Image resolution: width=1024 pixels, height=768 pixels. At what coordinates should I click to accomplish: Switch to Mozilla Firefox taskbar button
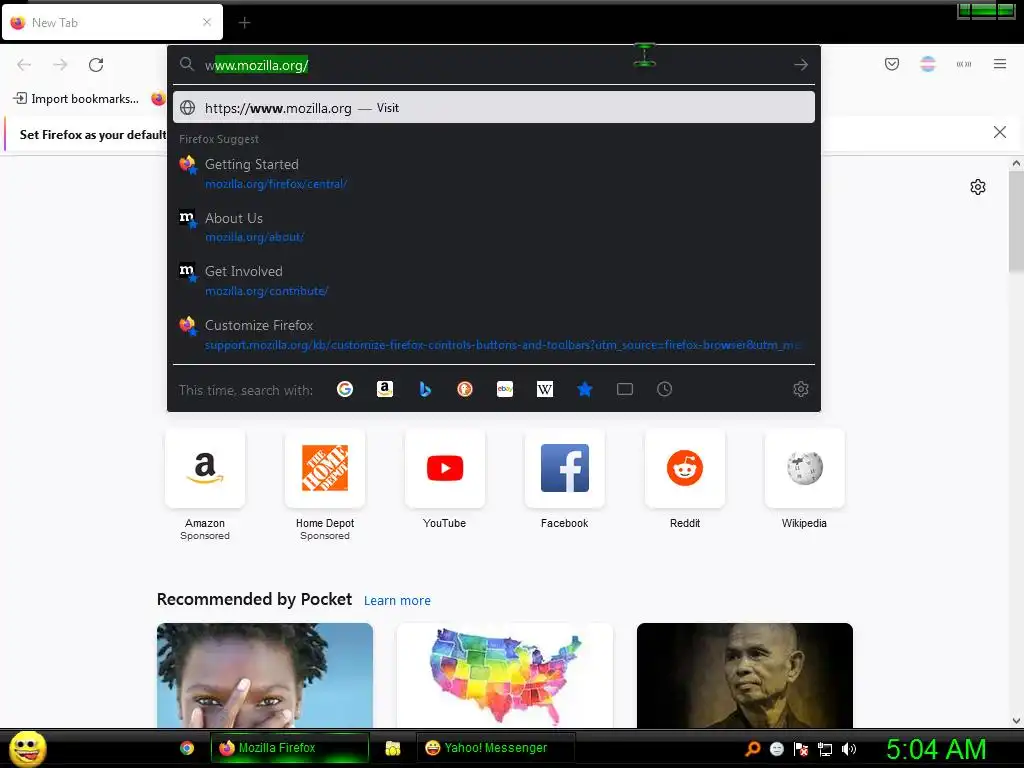point(290,748)
